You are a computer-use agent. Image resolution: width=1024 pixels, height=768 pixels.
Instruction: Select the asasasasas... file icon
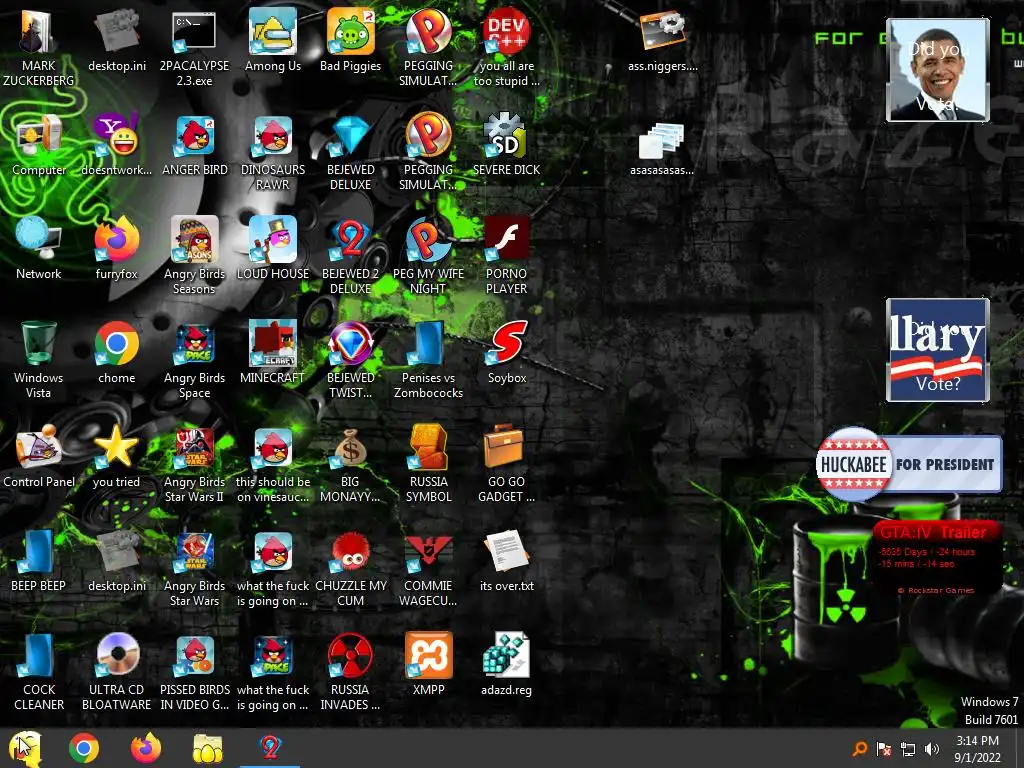coord(662,148)
